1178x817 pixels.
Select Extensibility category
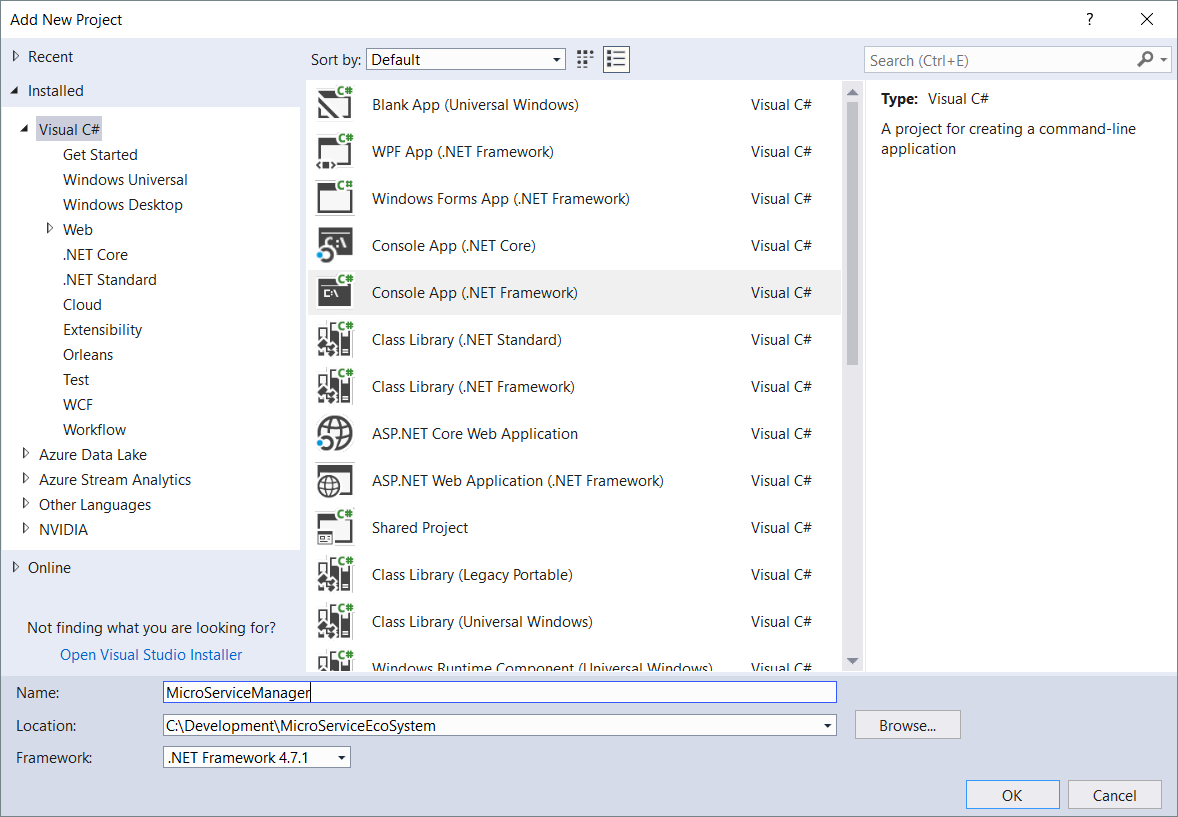(102, 329)
